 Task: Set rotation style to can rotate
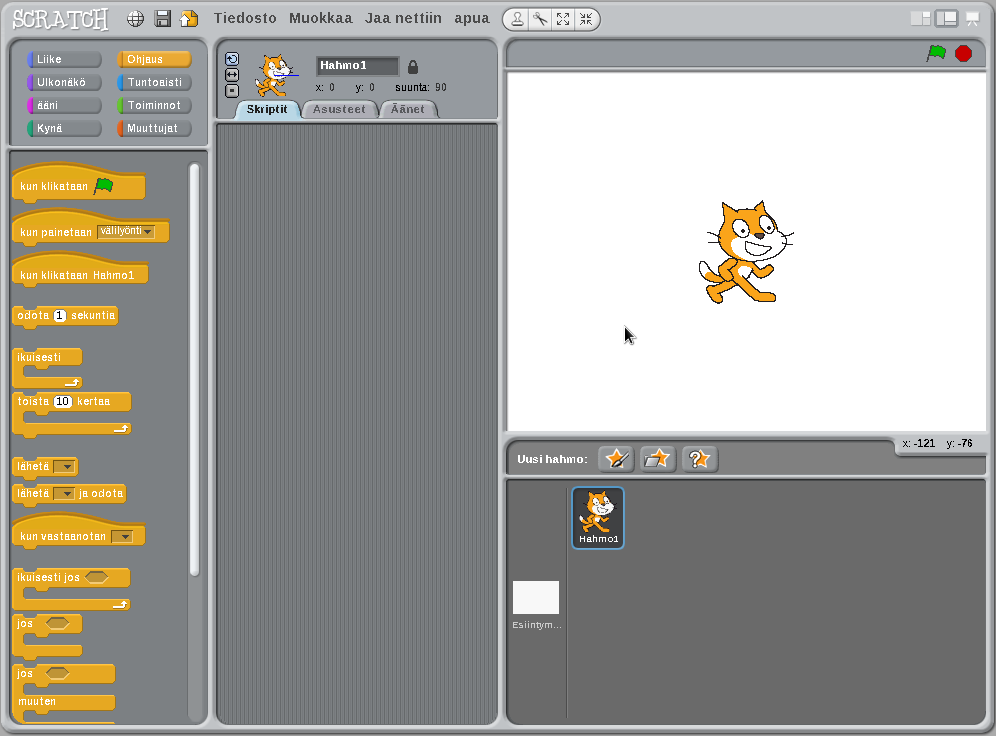(x=232, y=59)
